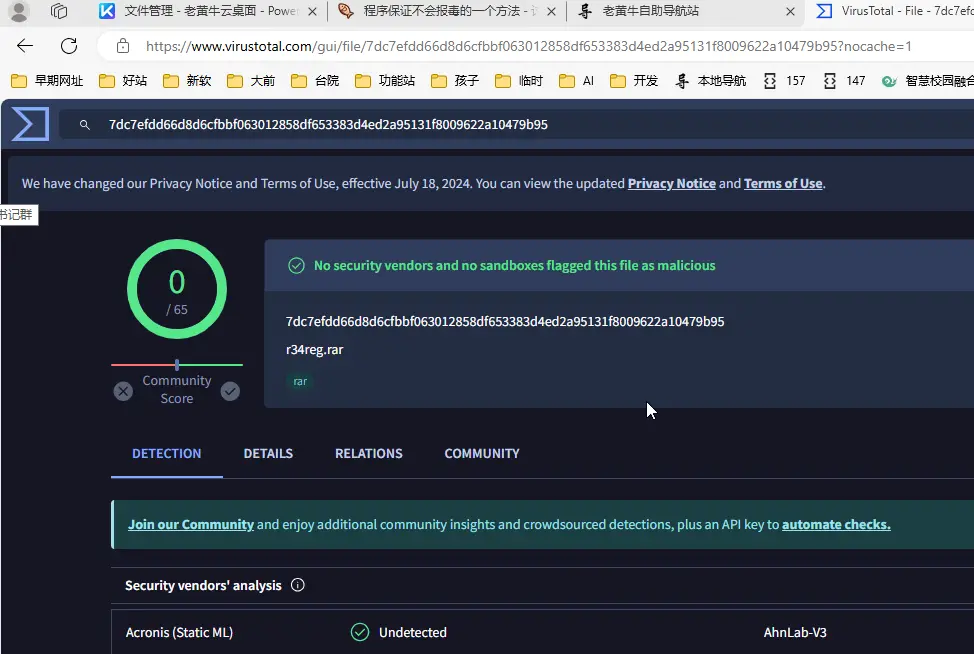974x654 pixels.
Task: Click the community score slider bar
Action: click(x=177, y=365)
